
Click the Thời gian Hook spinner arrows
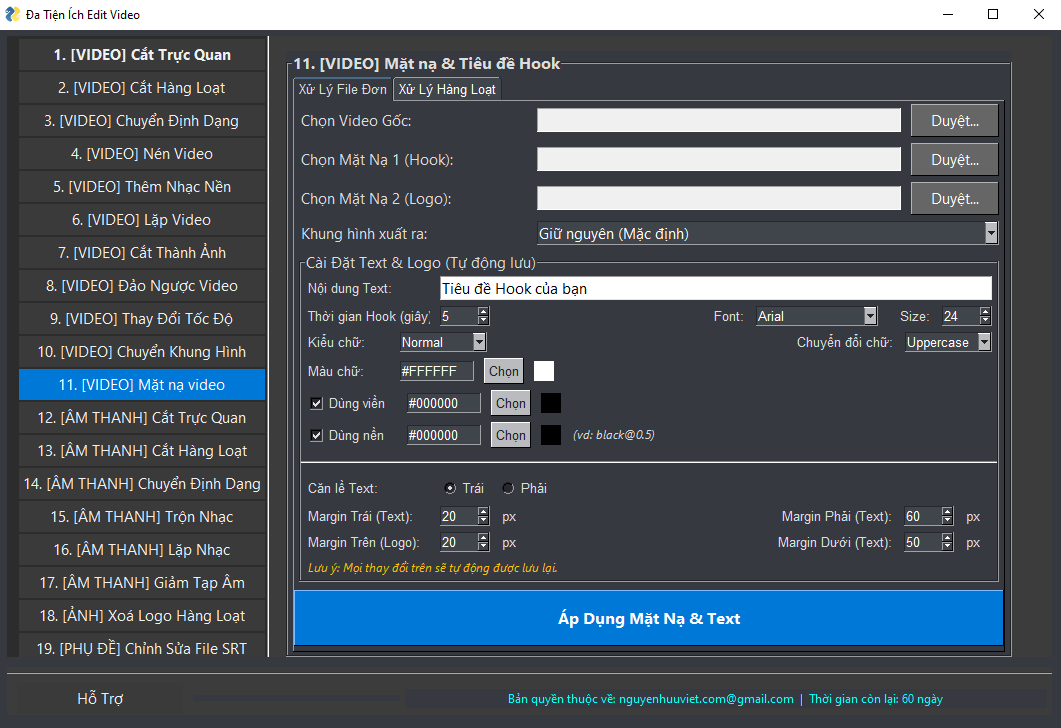[x=483, y=316]
